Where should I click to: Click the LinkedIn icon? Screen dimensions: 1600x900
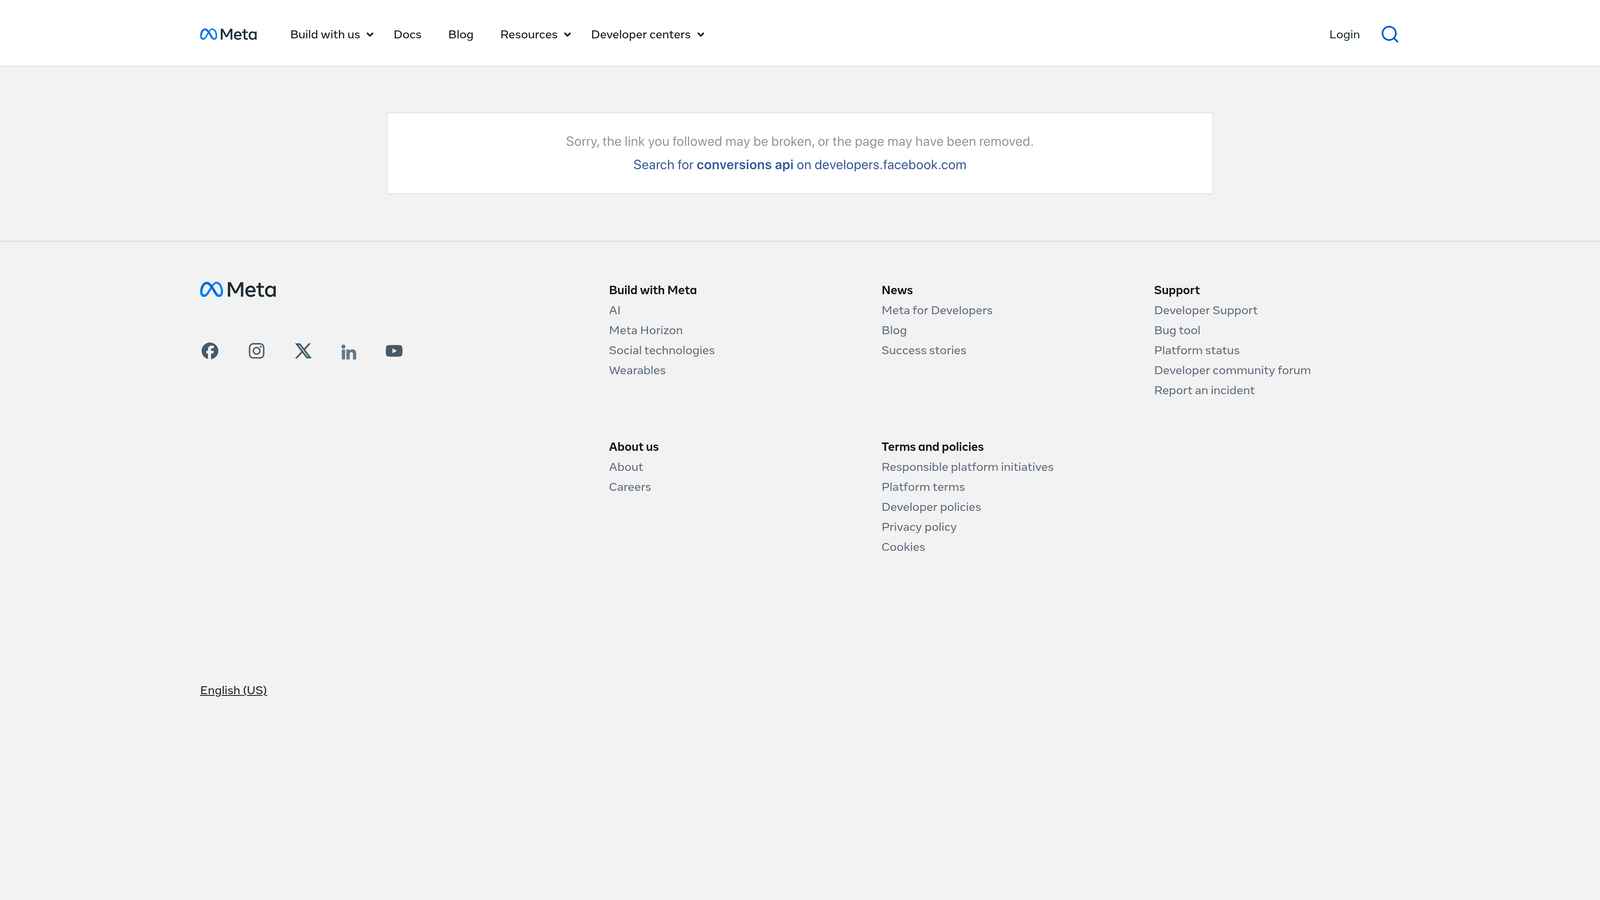point(348,351)
